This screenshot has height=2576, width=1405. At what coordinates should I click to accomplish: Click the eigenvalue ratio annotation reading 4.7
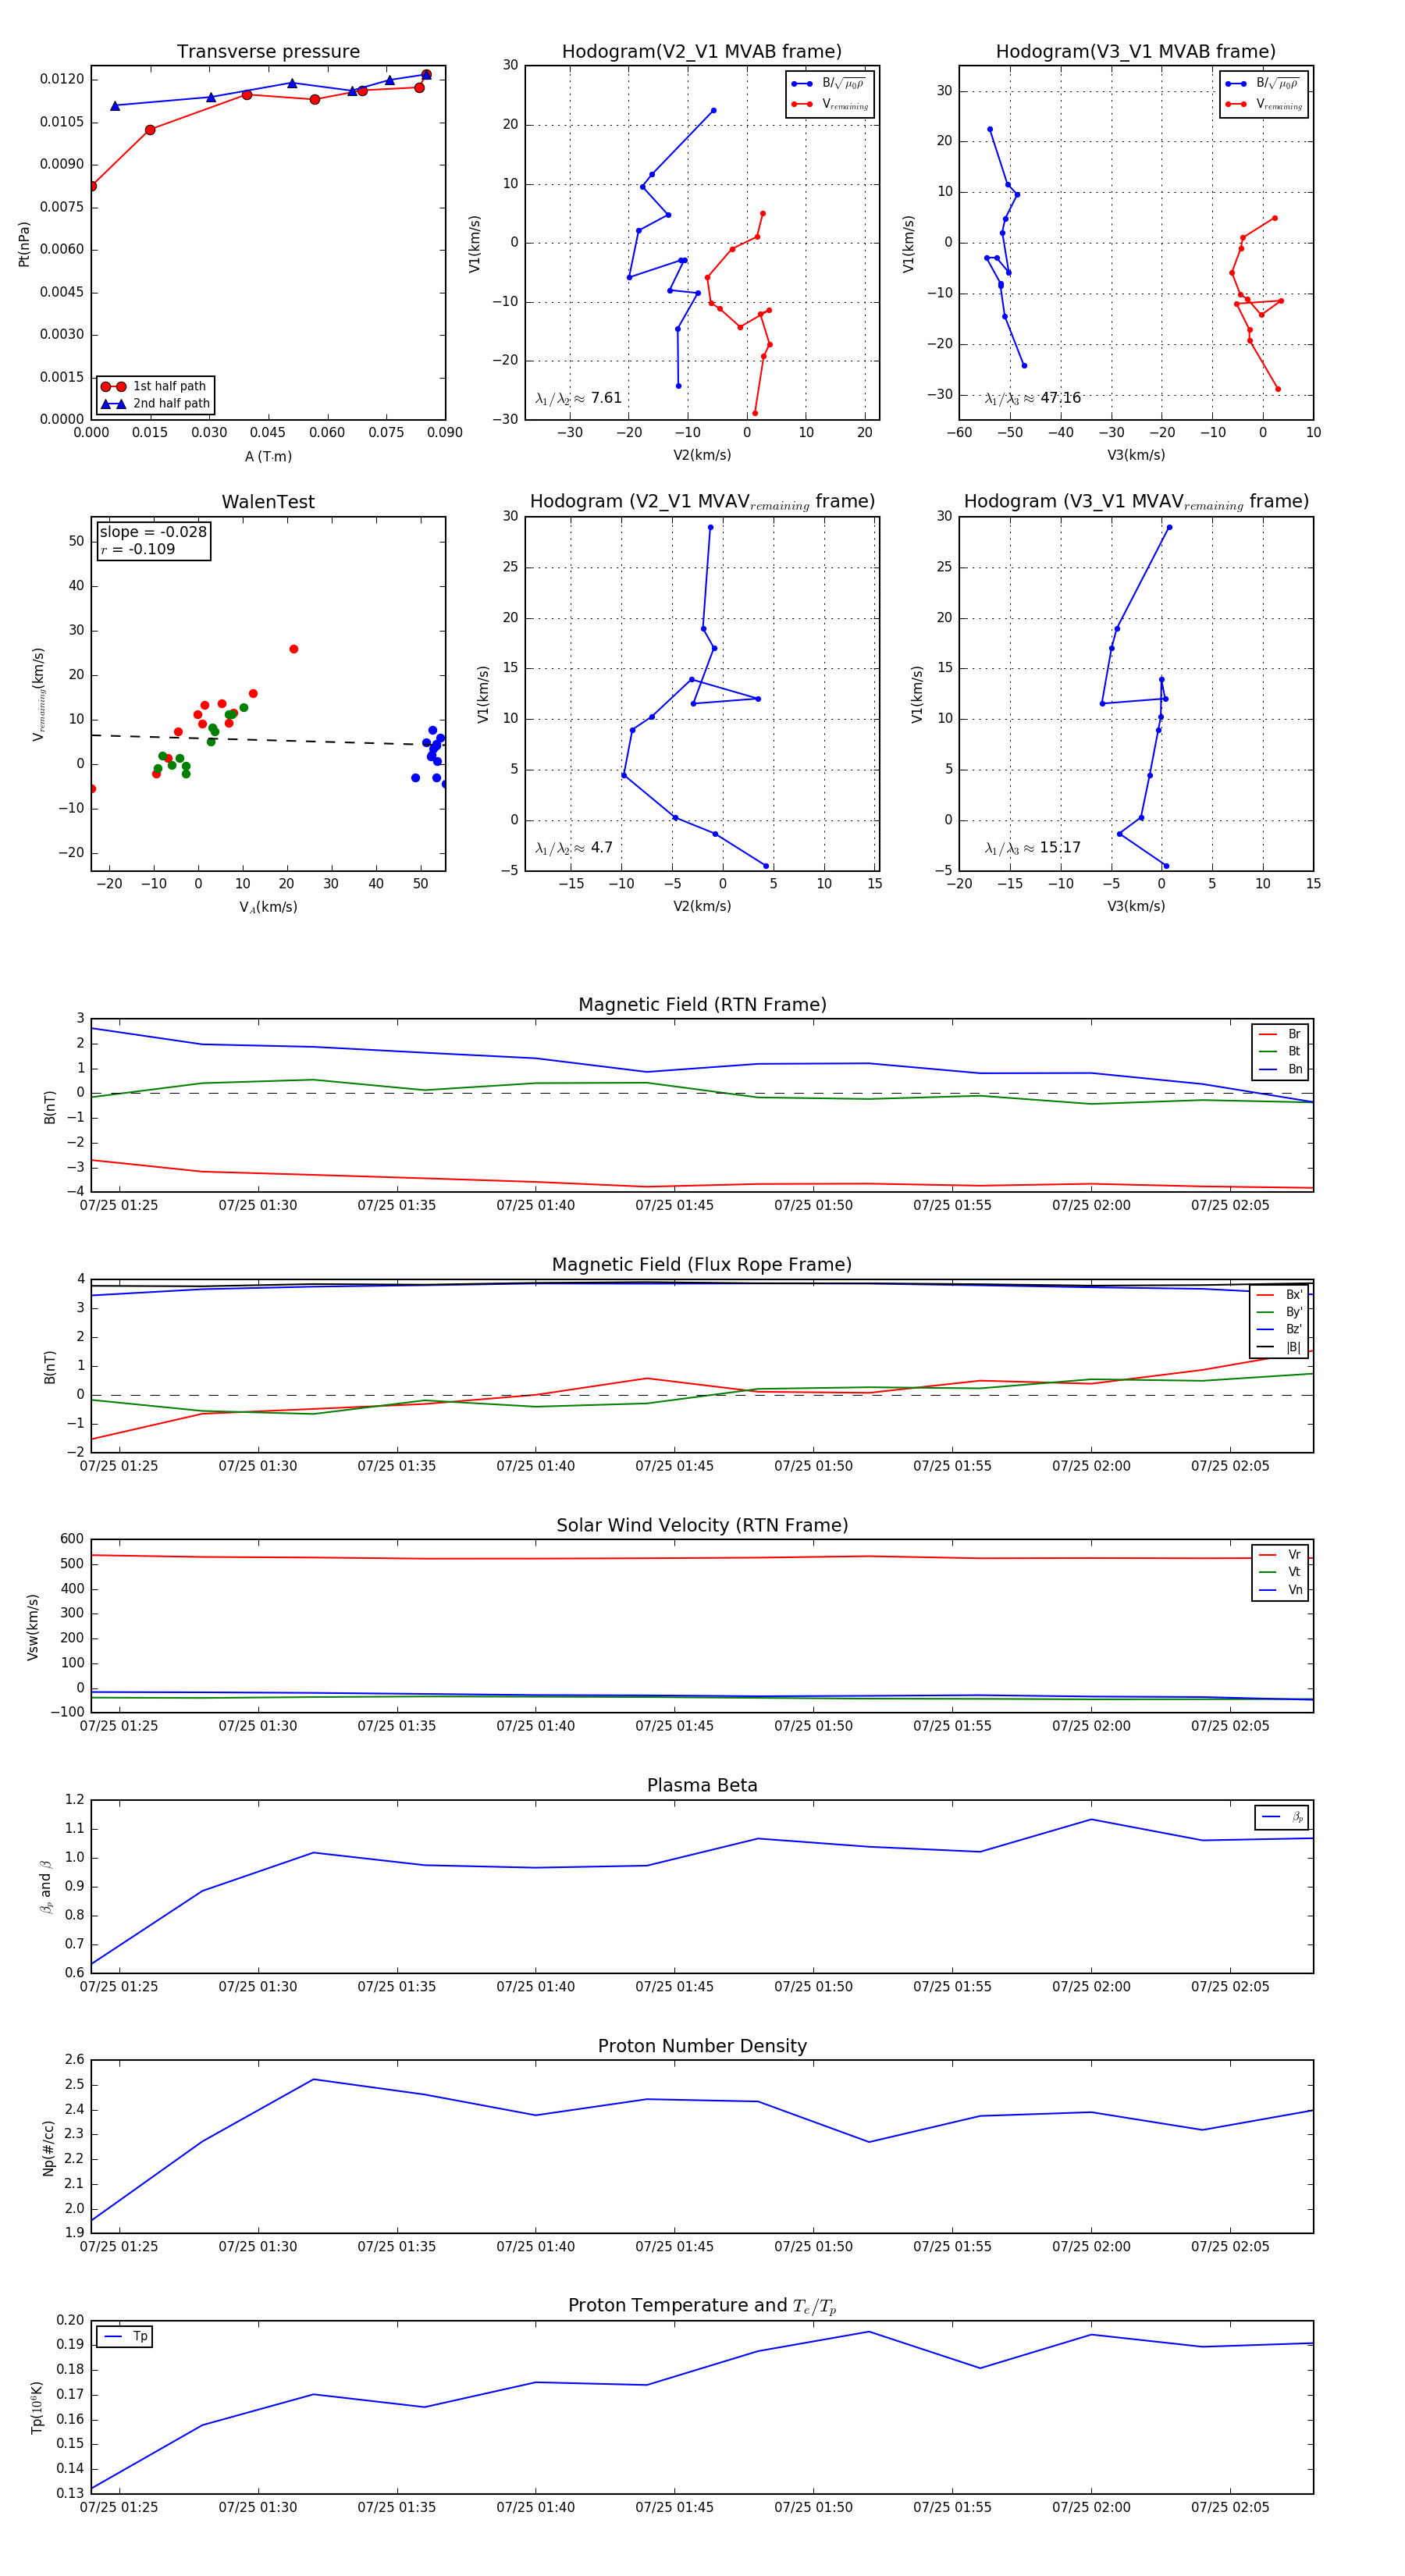tap(574, 848)
